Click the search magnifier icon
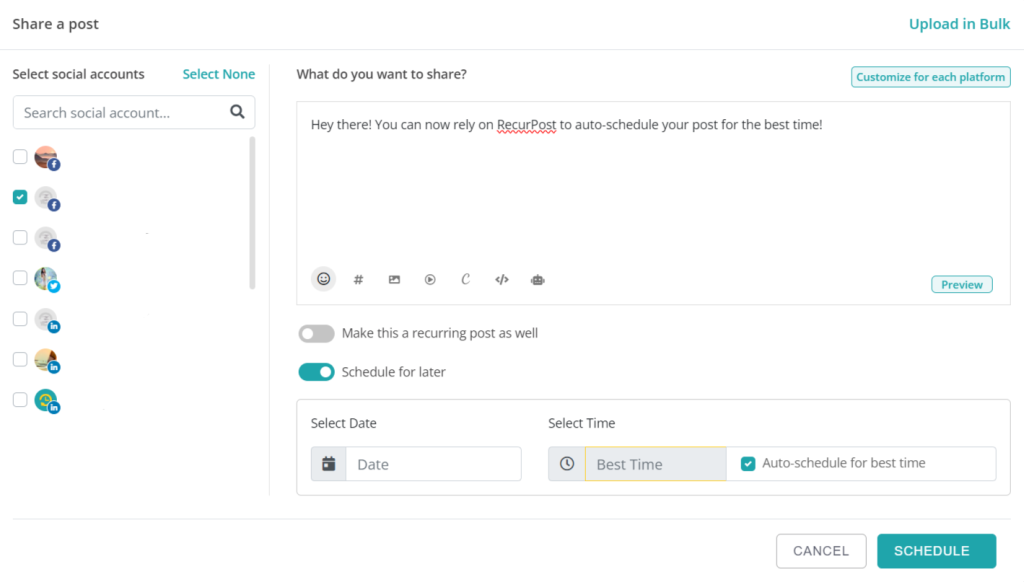 click(237, 112)
